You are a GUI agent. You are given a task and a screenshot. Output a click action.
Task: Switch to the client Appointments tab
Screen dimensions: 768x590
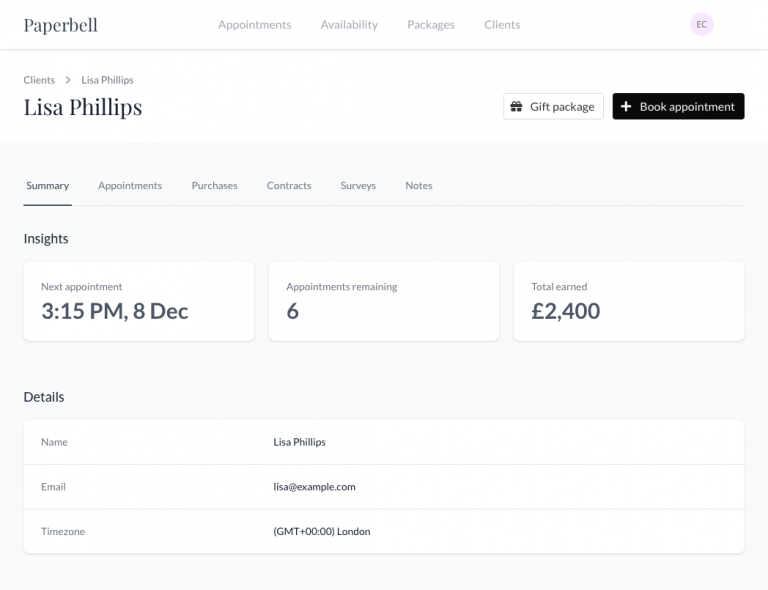(130, 186)
